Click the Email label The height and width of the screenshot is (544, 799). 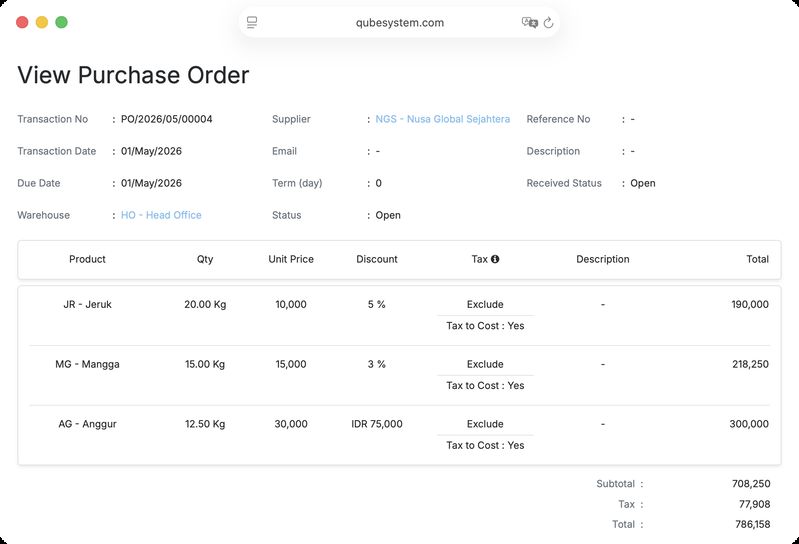pos(284,151)
